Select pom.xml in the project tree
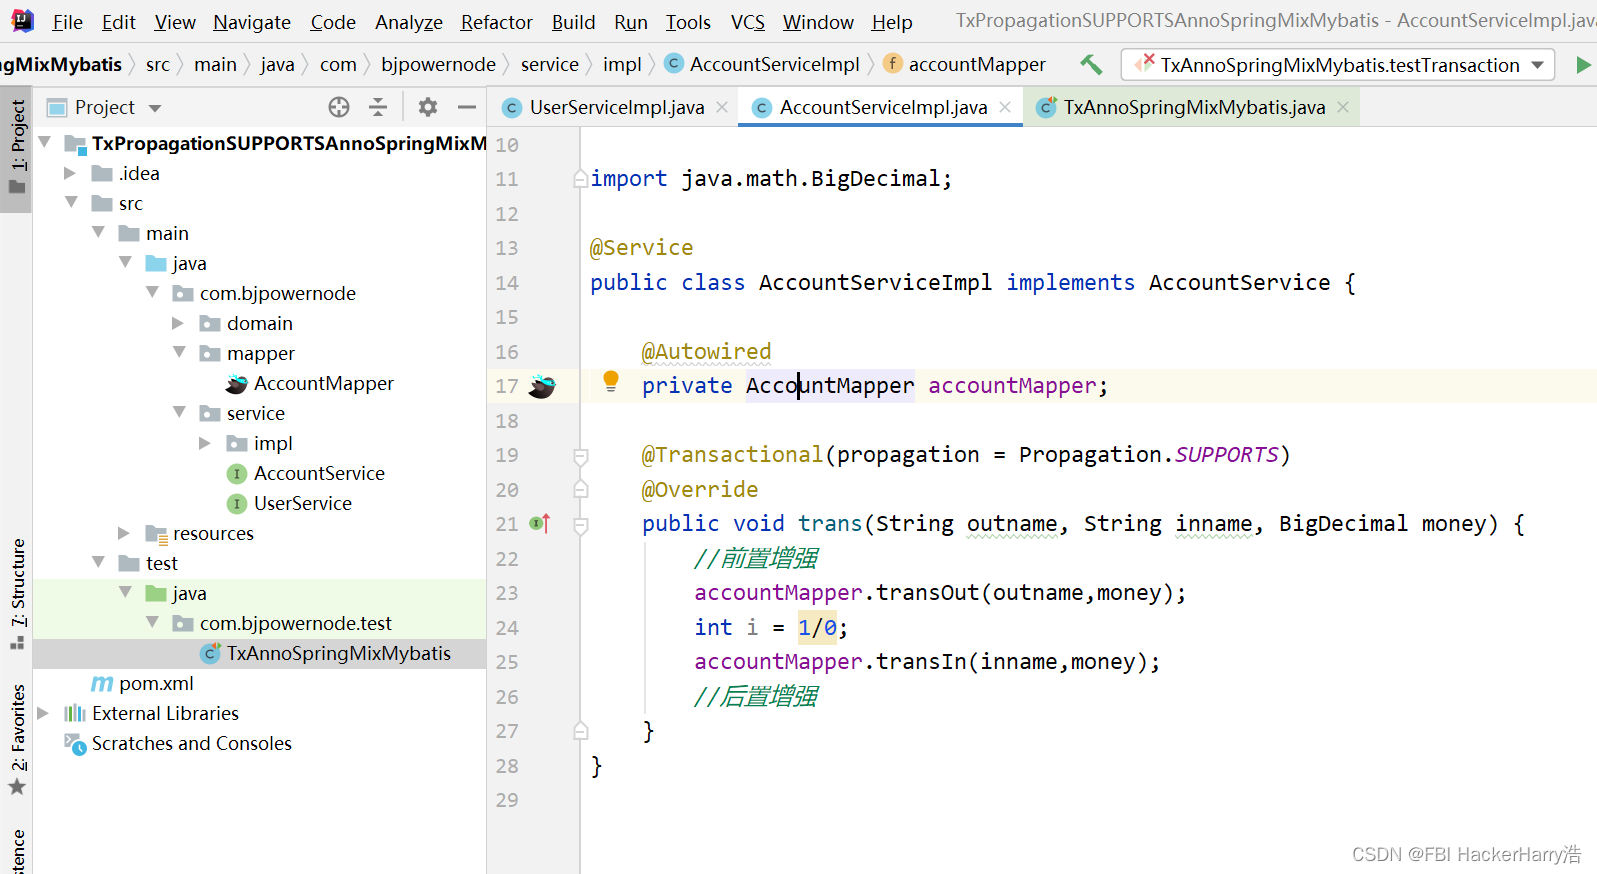Viewport: 1597px width, 874px height. [x=156, y=683]
